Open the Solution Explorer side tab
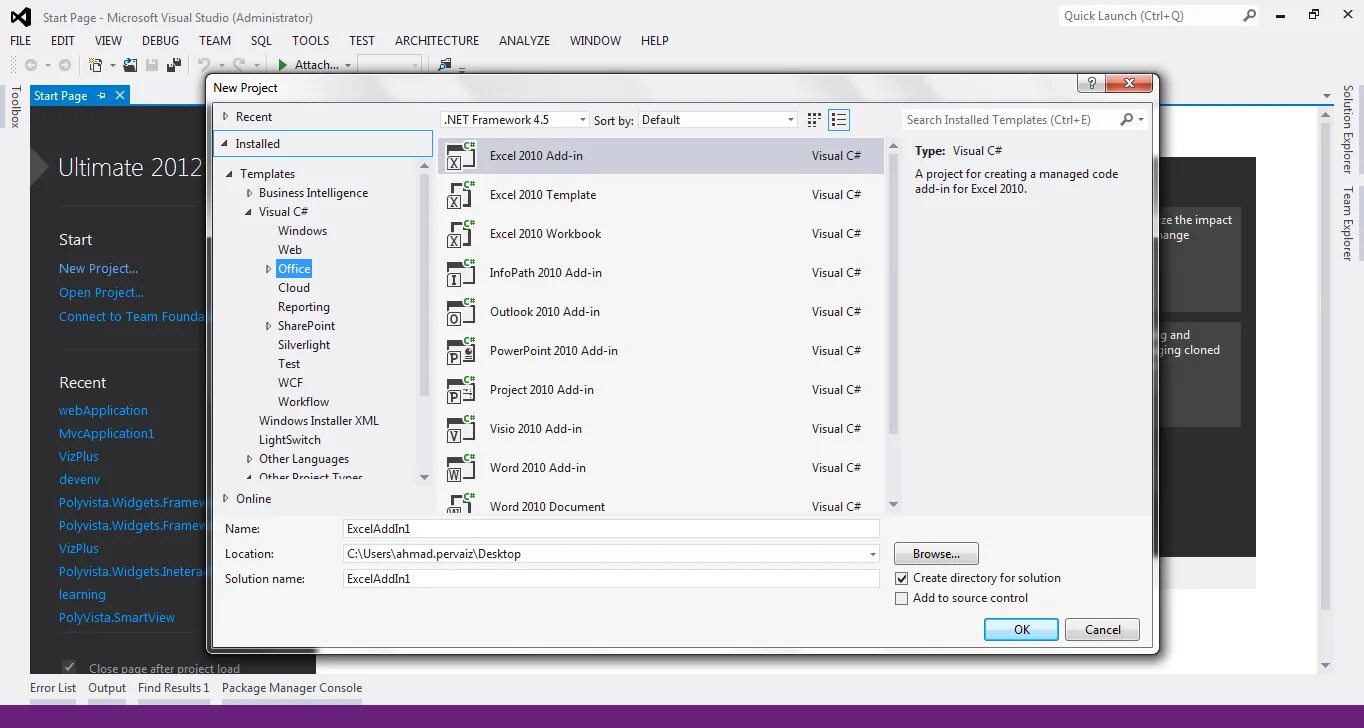The width and height of the screenshot is (1364, 728). pyautogui.click(x=1348, y=130)
